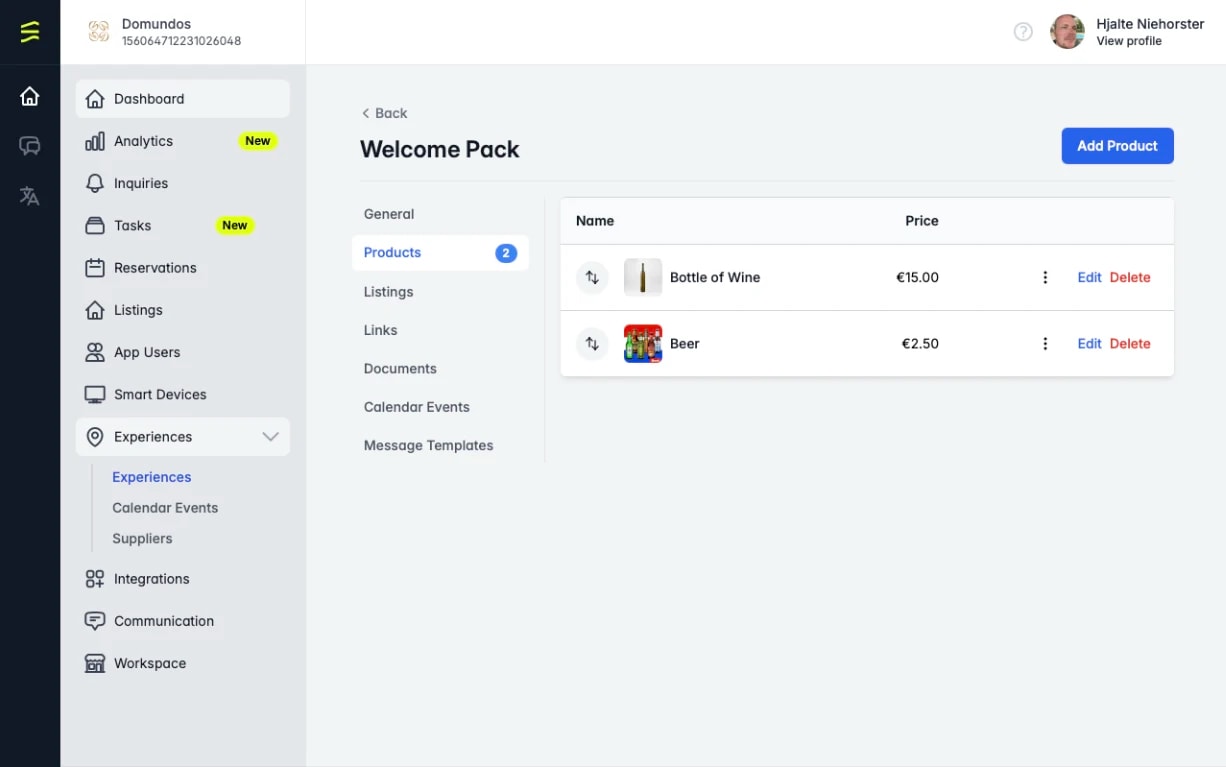Click the Integrations grid-plus icon
The height and width of the screenshot is (767, 1226).
95,579
